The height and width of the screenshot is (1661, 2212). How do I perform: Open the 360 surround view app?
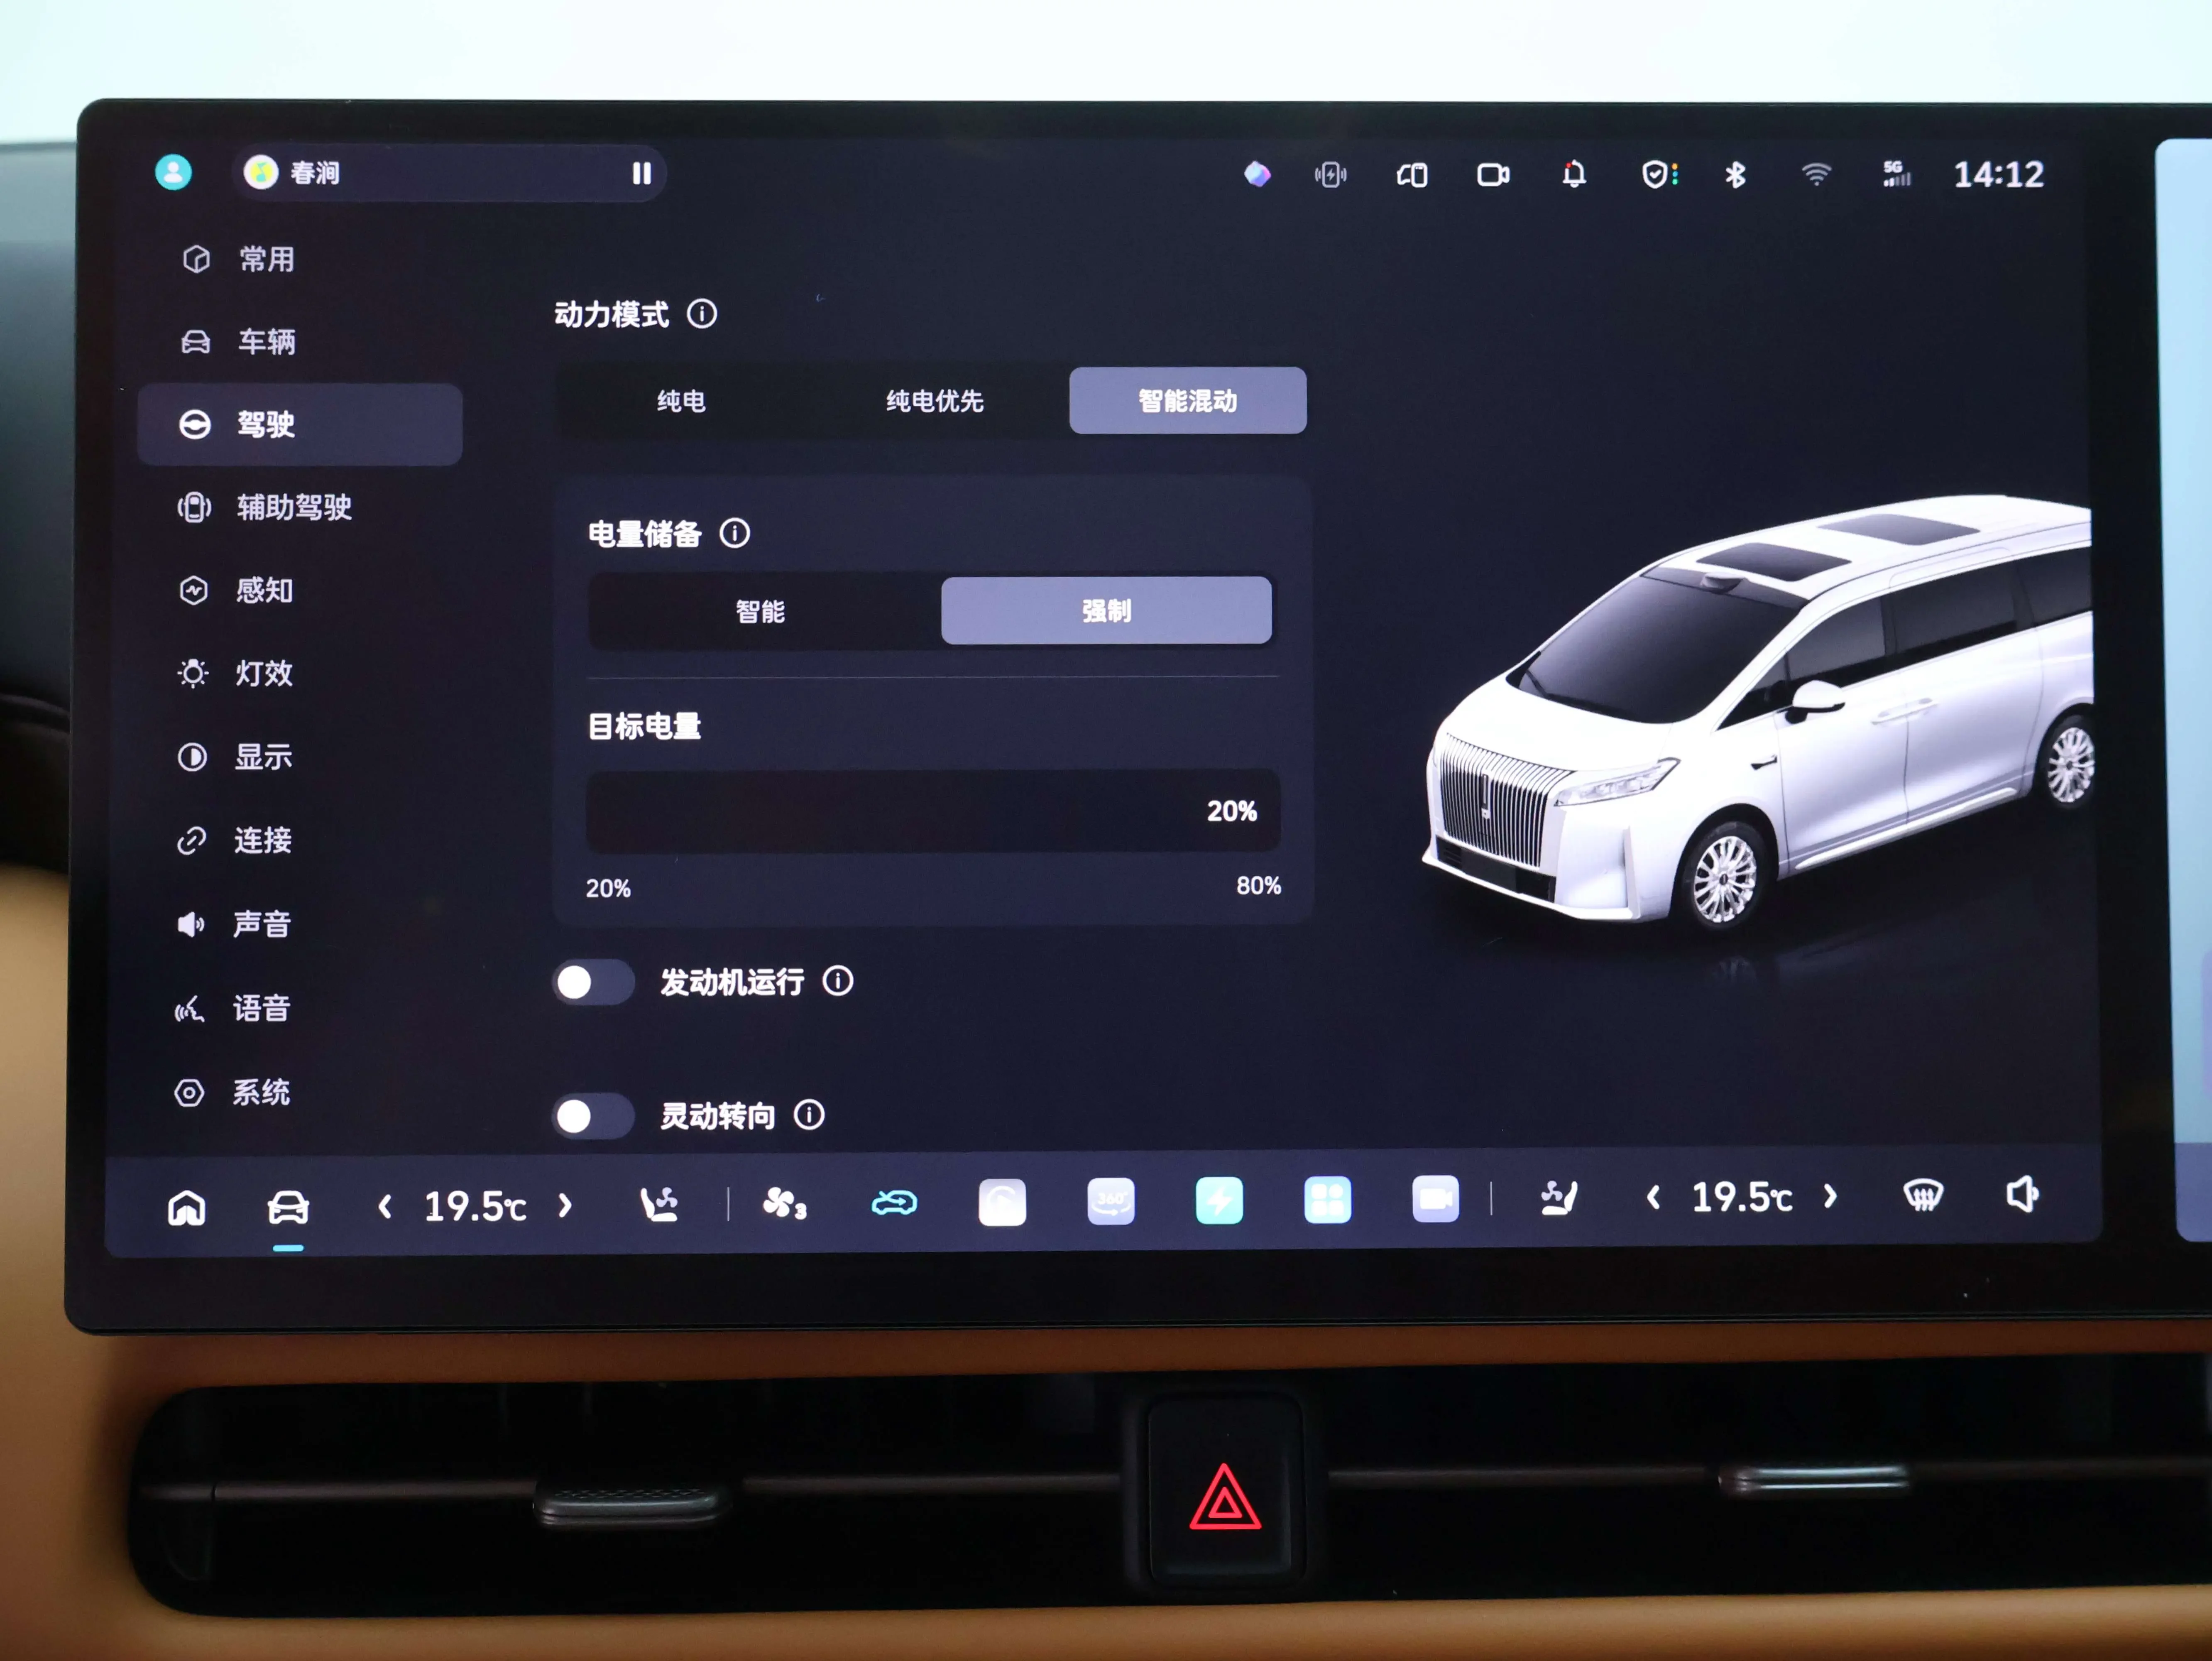(1111, 1200)
